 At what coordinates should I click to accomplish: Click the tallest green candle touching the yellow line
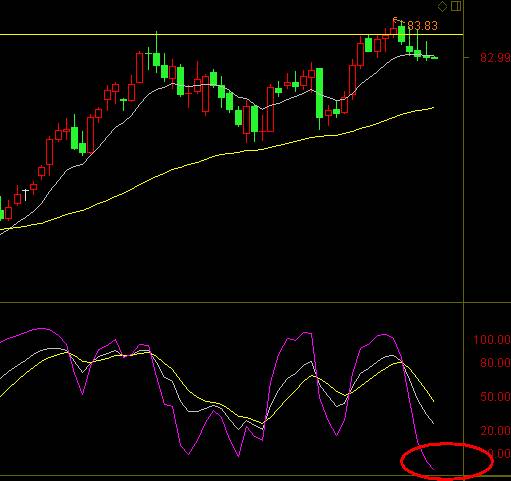pos(401,33)
